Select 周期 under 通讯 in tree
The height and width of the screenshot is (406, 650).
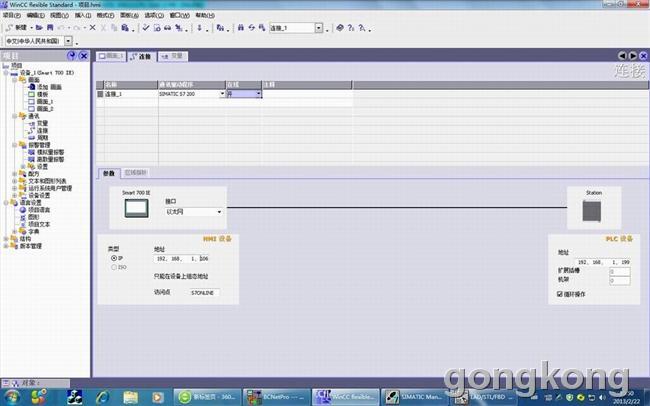coord(42,138)
